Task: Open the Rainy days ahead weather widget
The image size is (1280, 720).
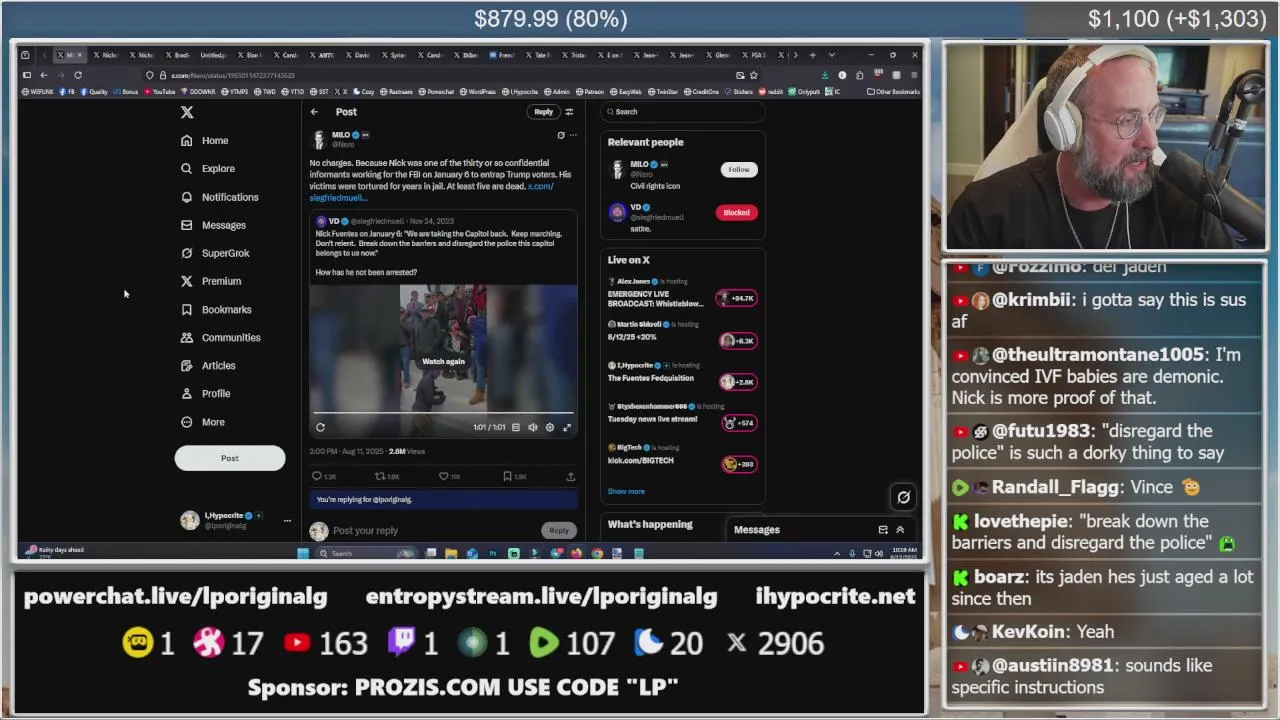Action: [56, 551]
